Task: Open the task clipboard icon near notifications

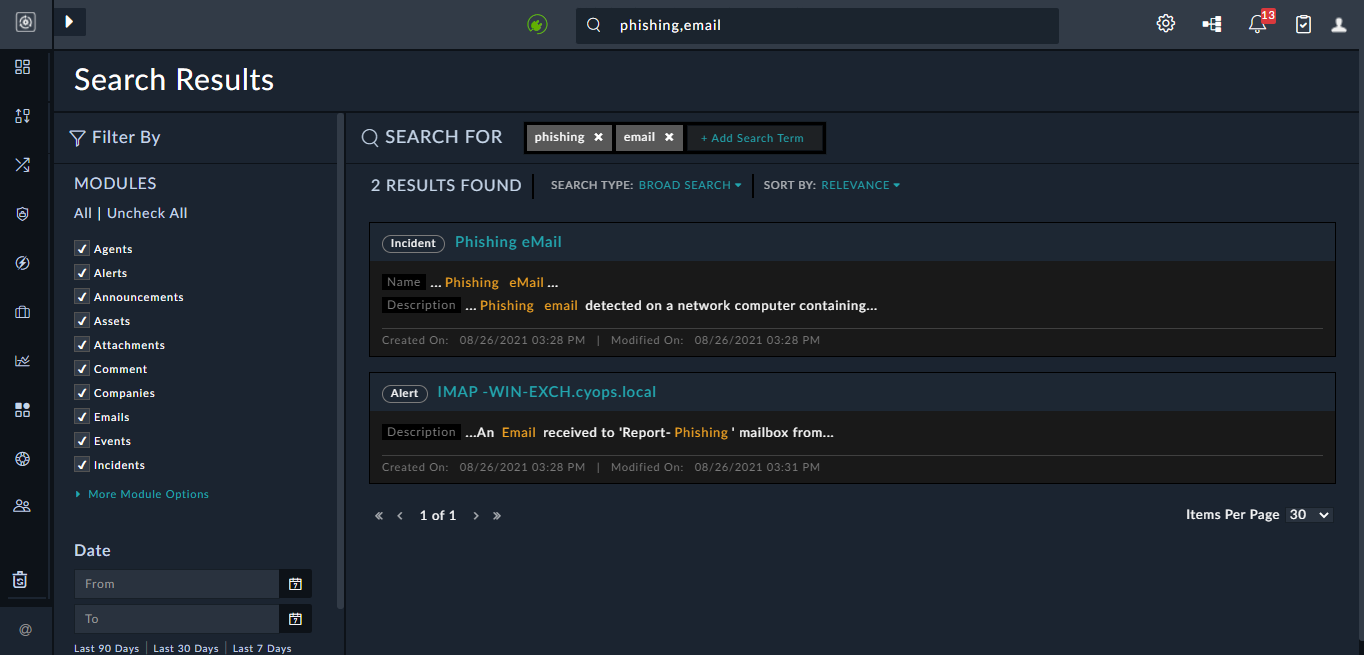Action: [x=1302, y=23]
